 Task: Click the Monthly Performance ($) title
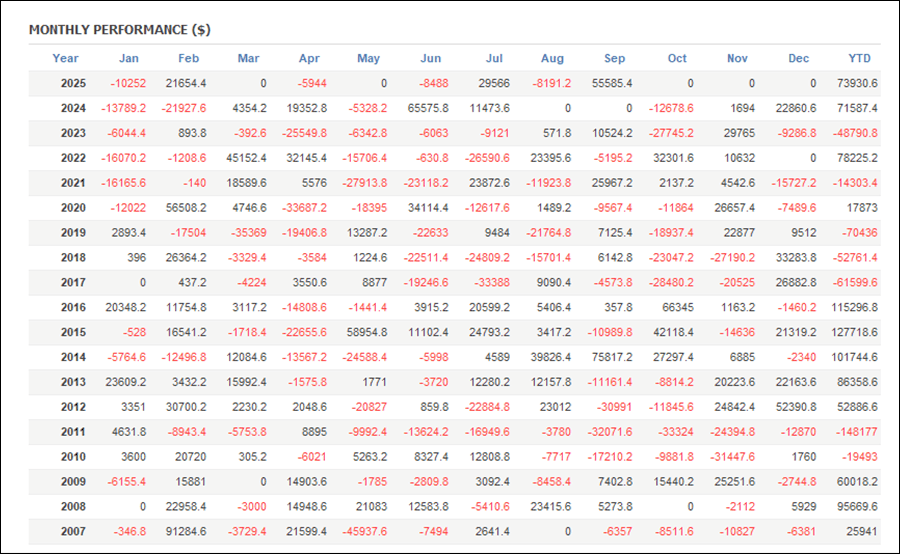[x=119, y=30]
